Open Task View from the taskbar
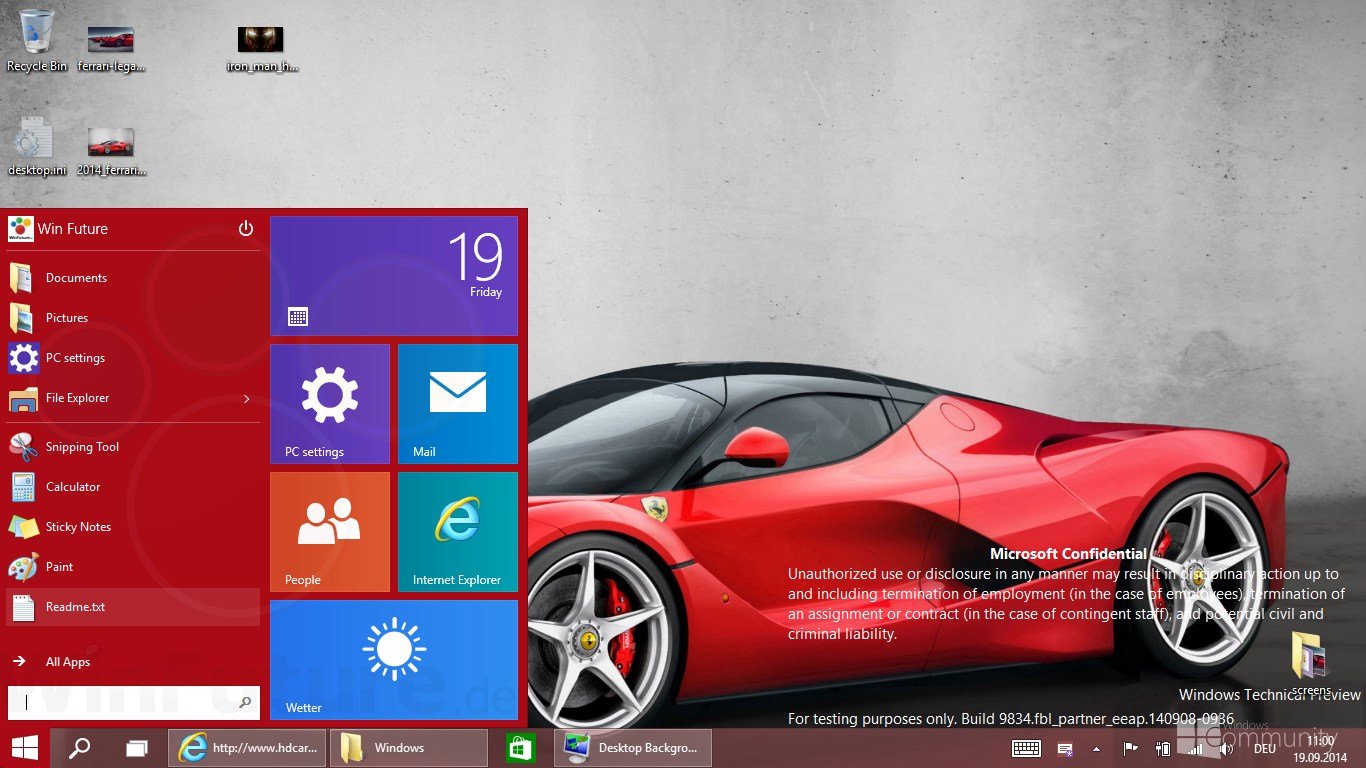The height and width of the screenshot is (768, 1366). [136, 748]
